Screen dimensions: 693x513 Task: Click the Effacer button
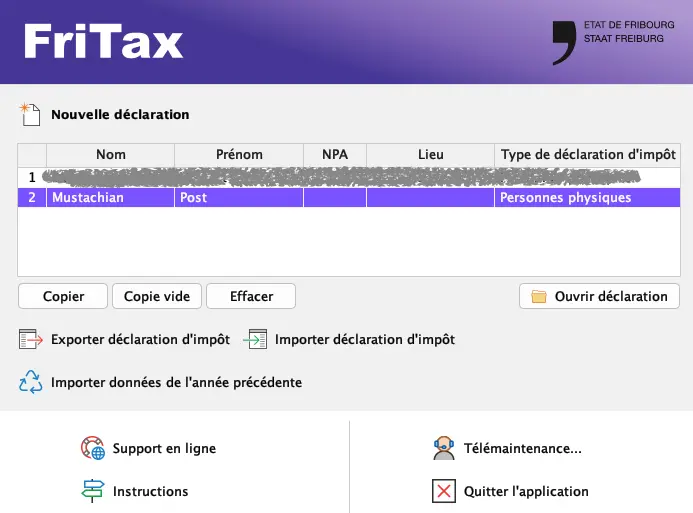251,296
